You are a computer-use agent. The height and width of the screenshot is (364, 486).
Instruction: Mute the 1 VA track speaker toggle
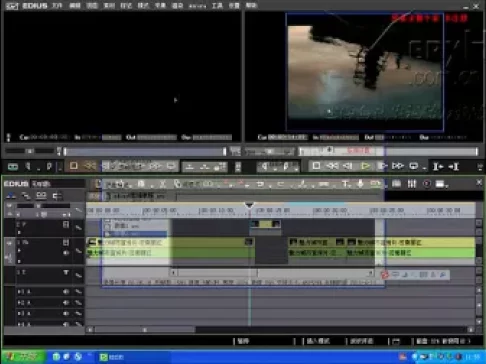point(66,253)
